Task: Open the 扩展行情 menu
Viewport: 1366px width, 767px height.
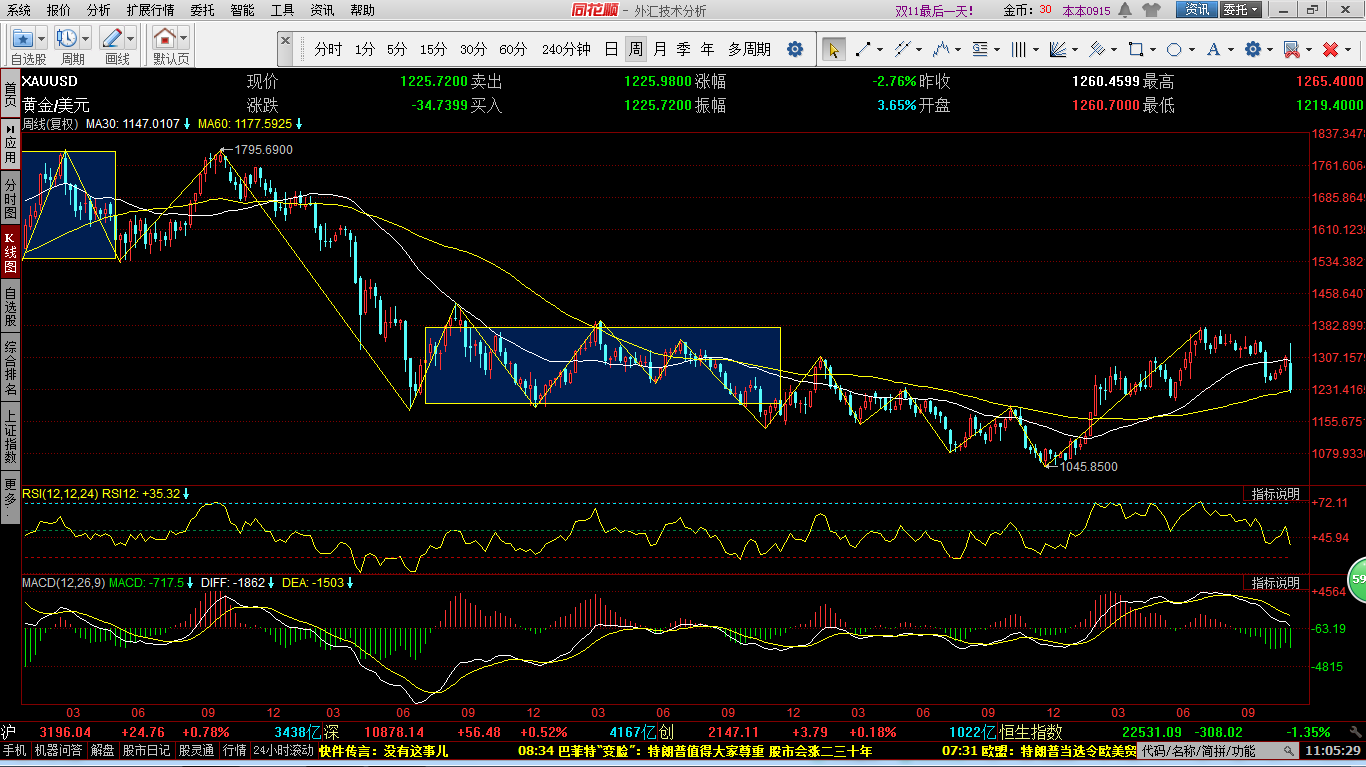Action: coord(150,10)
